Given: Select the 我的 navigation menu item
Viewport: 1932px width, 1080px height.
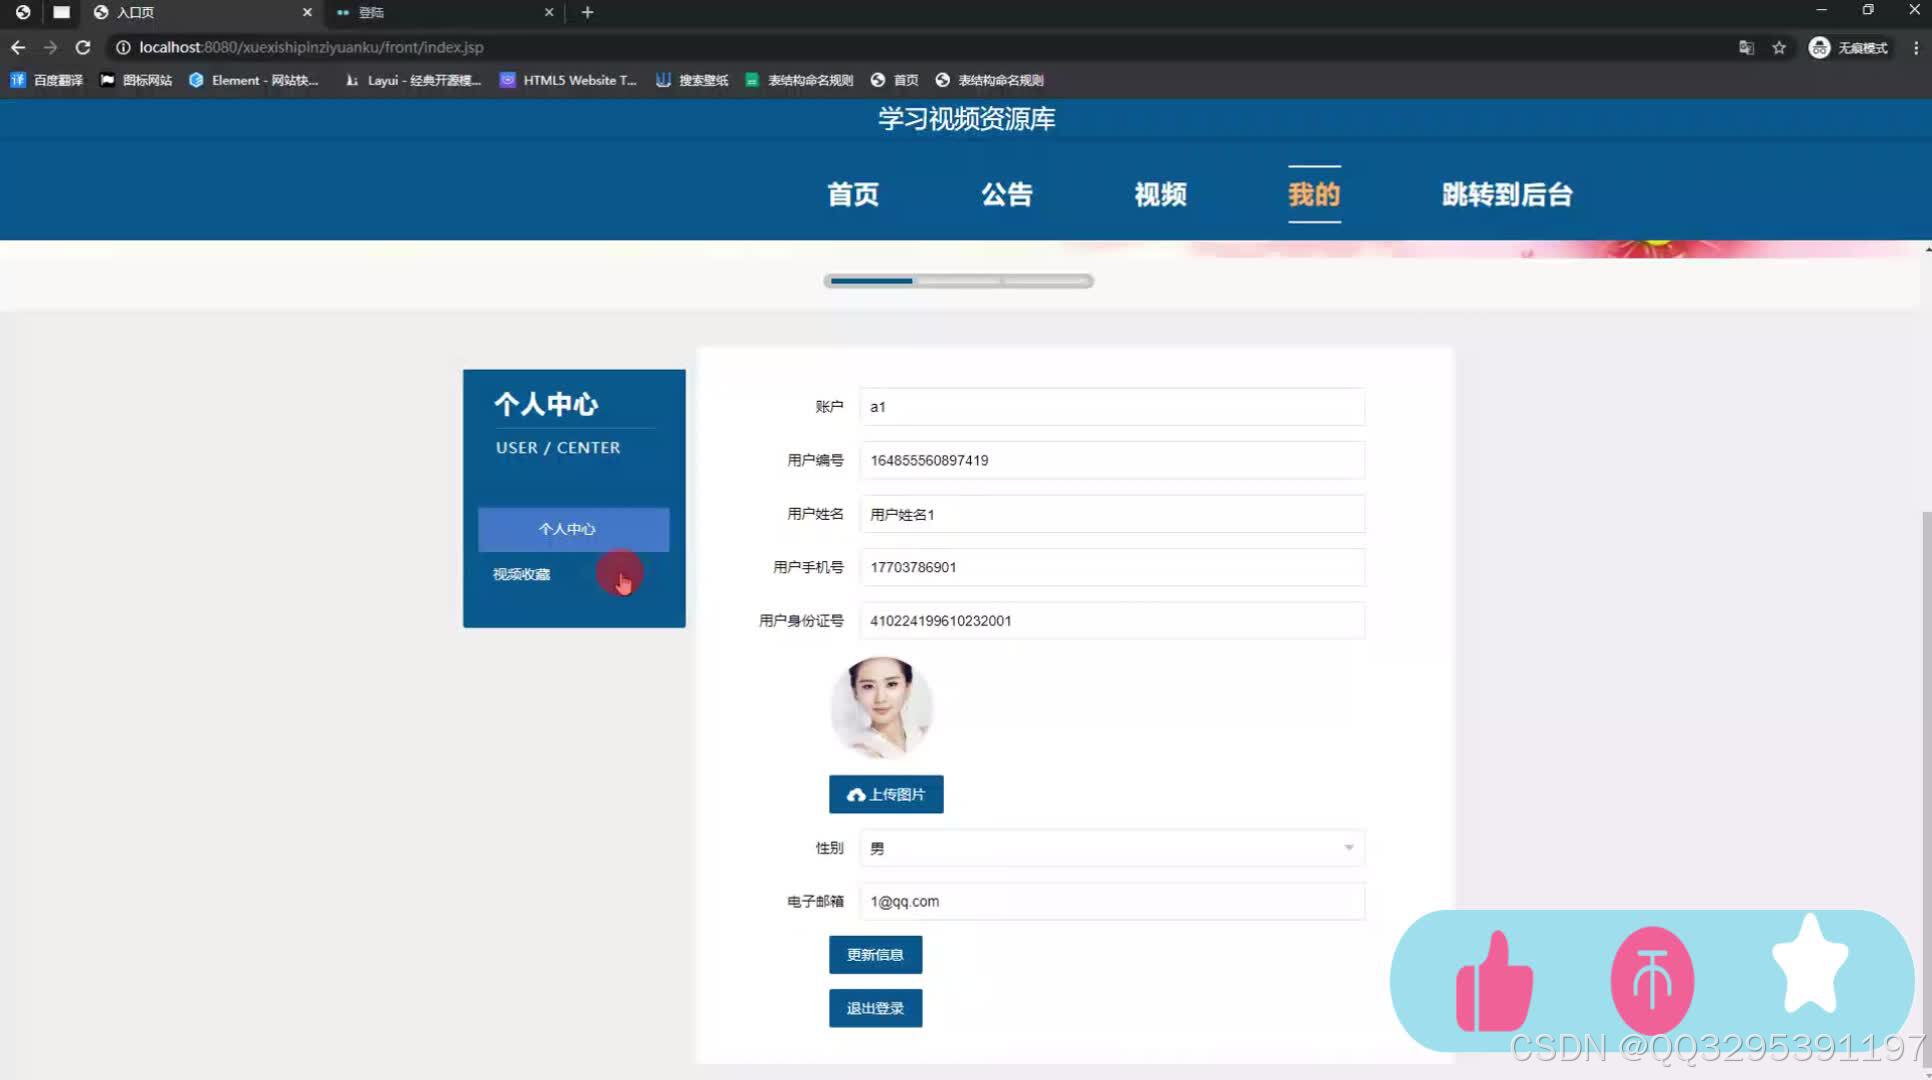Looking at the screenshot, I should point(1314,194).
